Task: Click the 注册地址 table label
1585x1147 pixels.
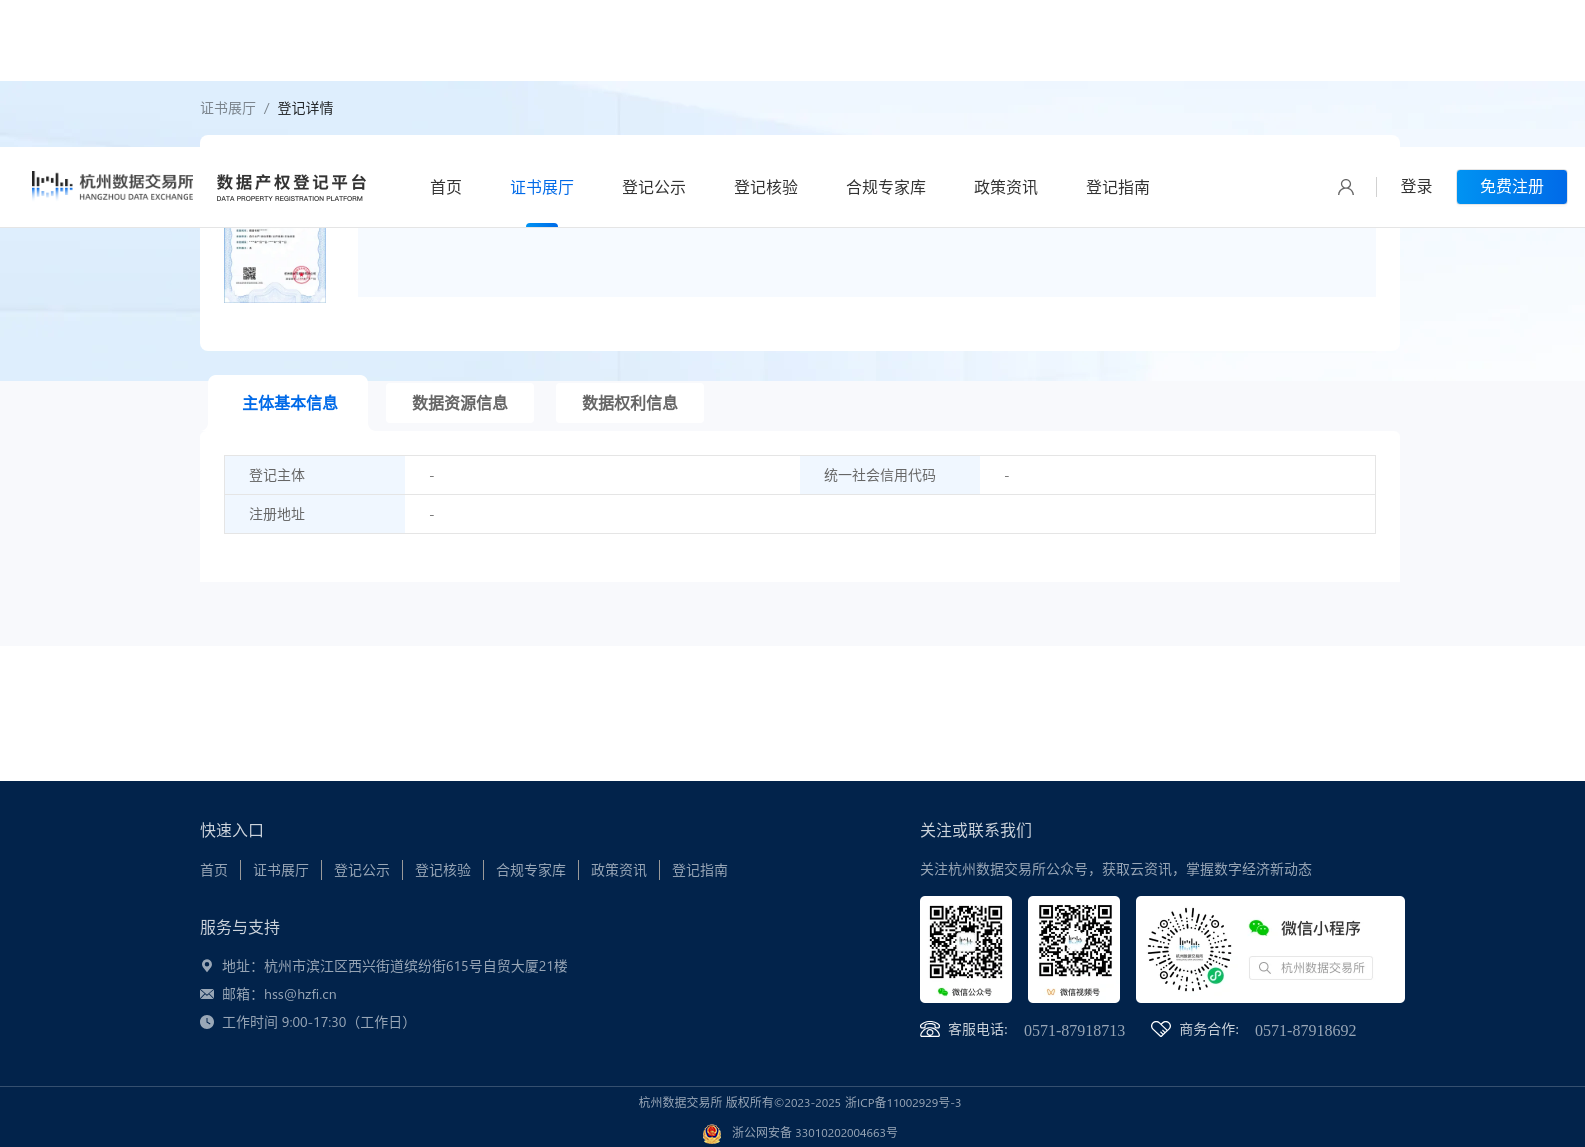Action: pyautogui.click(x=277, y=514)
